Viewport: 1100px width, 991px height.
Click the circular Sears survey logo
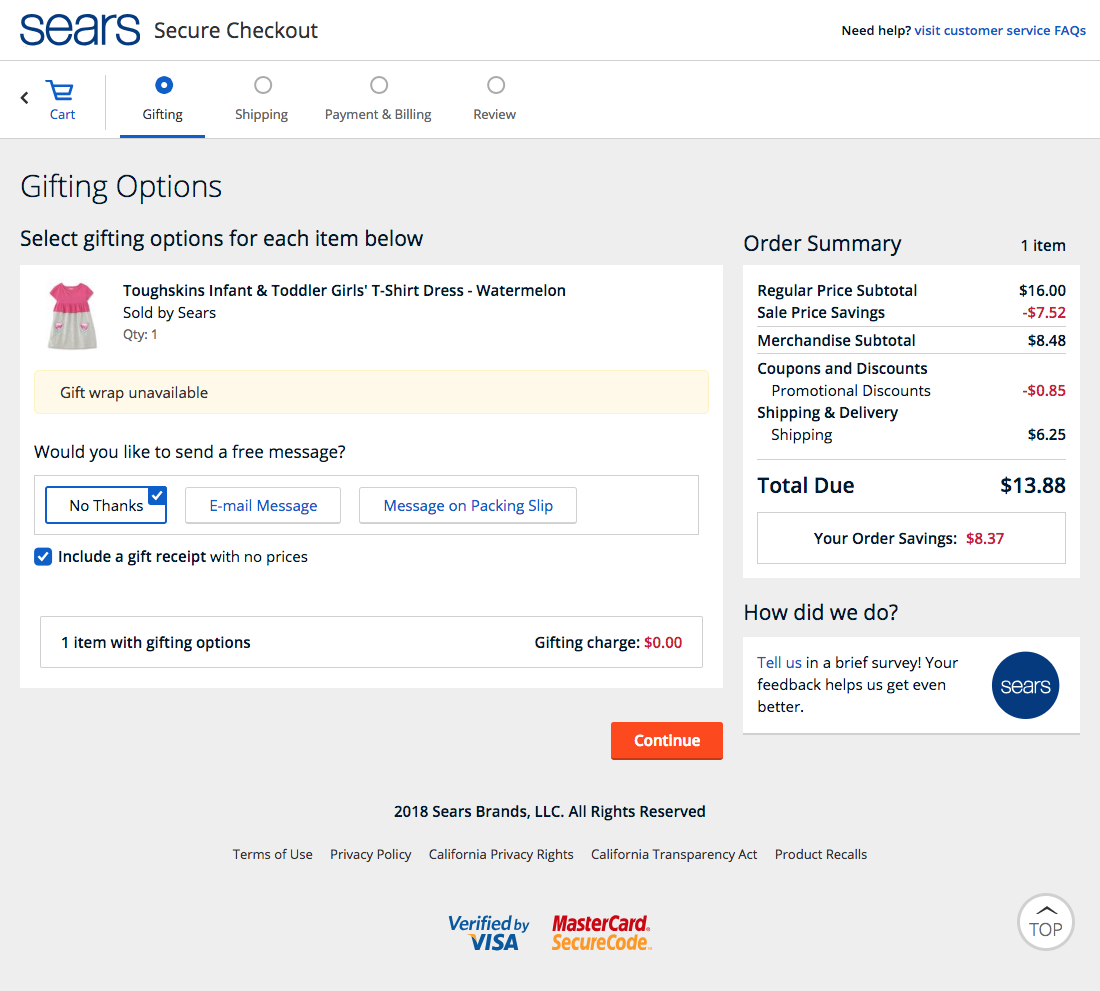coord(1025,685)
